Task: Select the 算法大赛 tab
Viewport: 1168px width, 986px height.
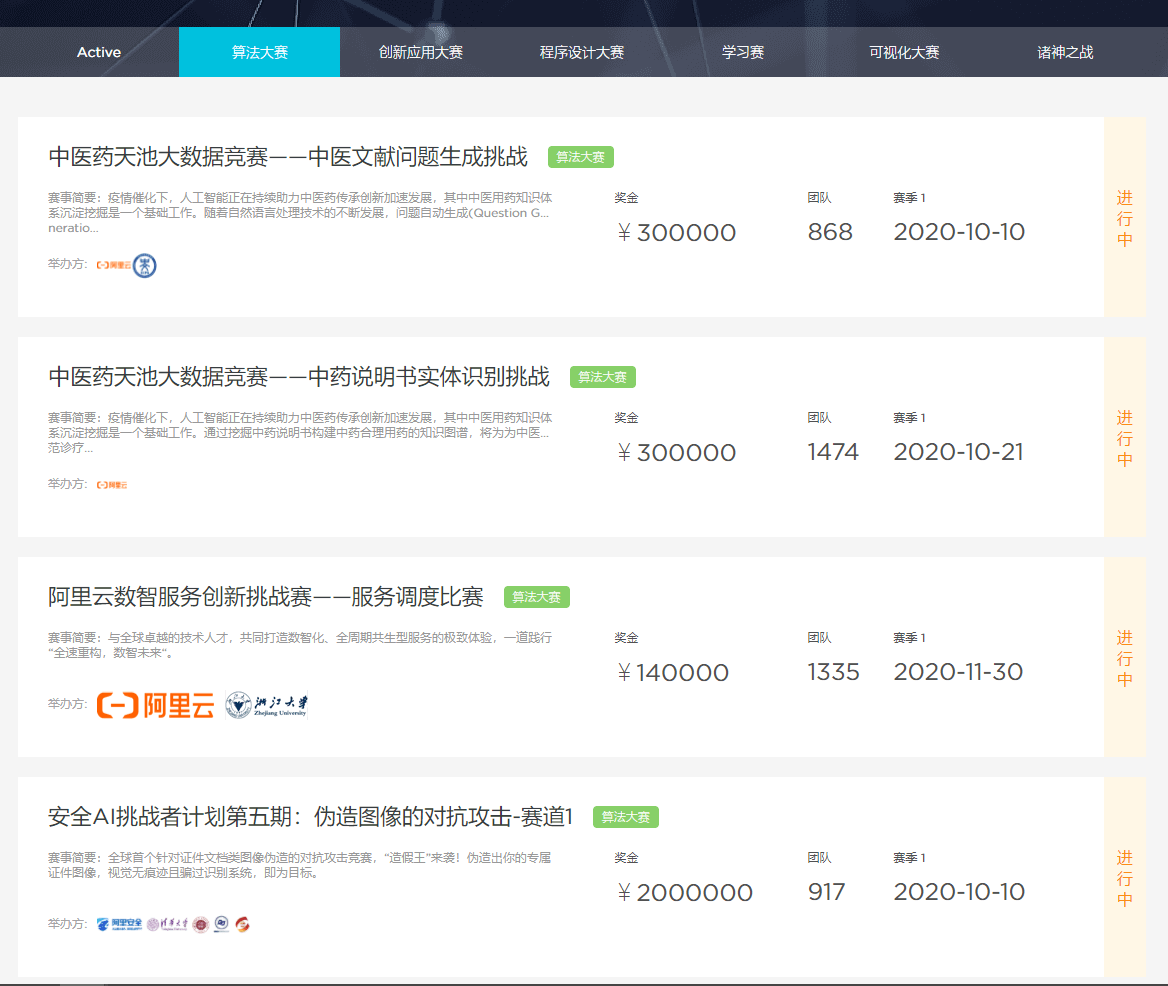Action: click(259, 52)
